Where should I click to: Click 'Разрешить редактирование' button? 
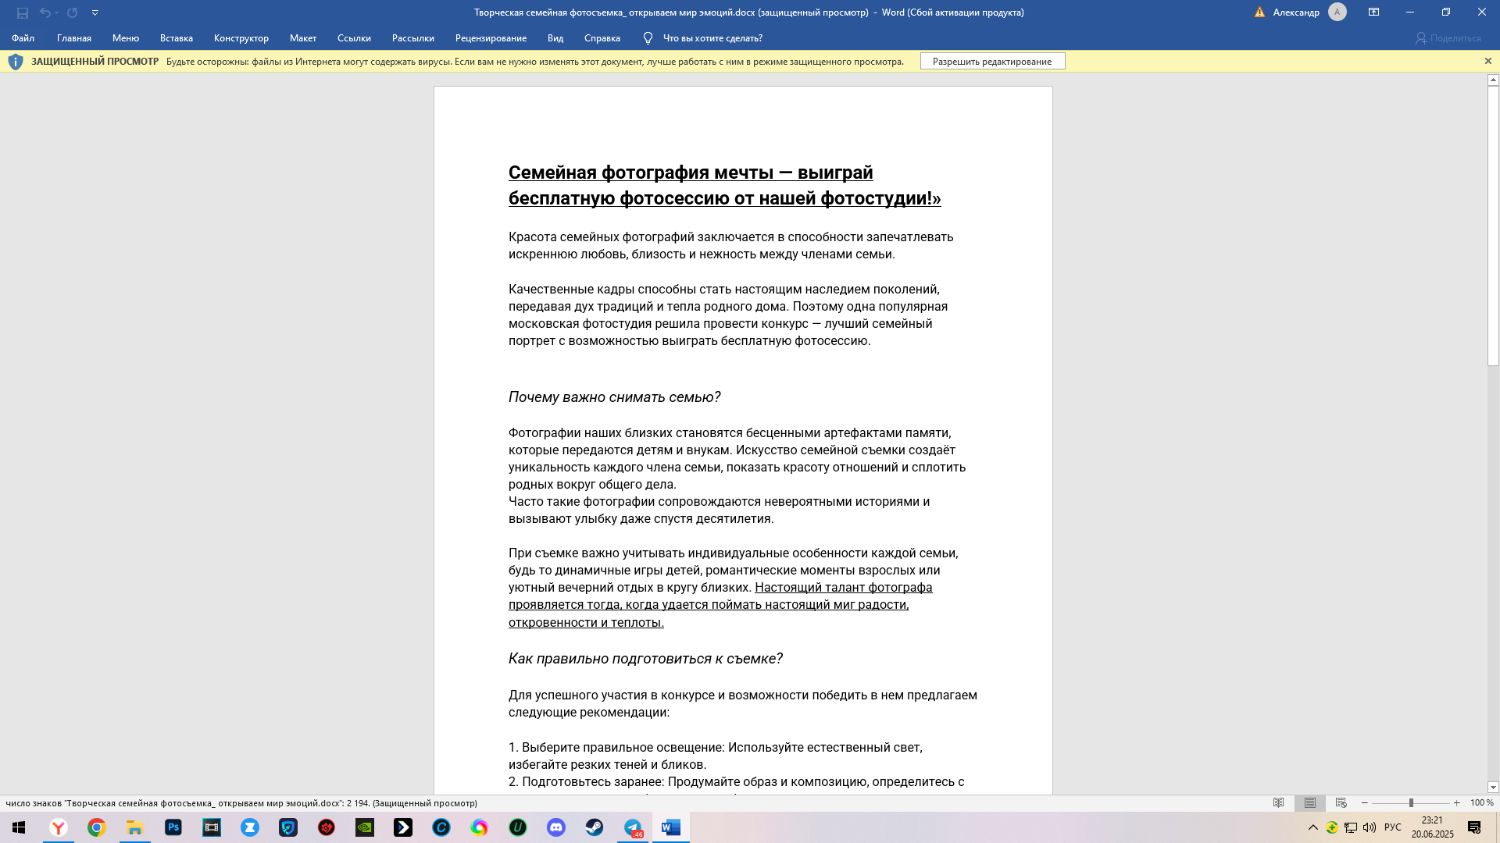(x=992, y=61)
